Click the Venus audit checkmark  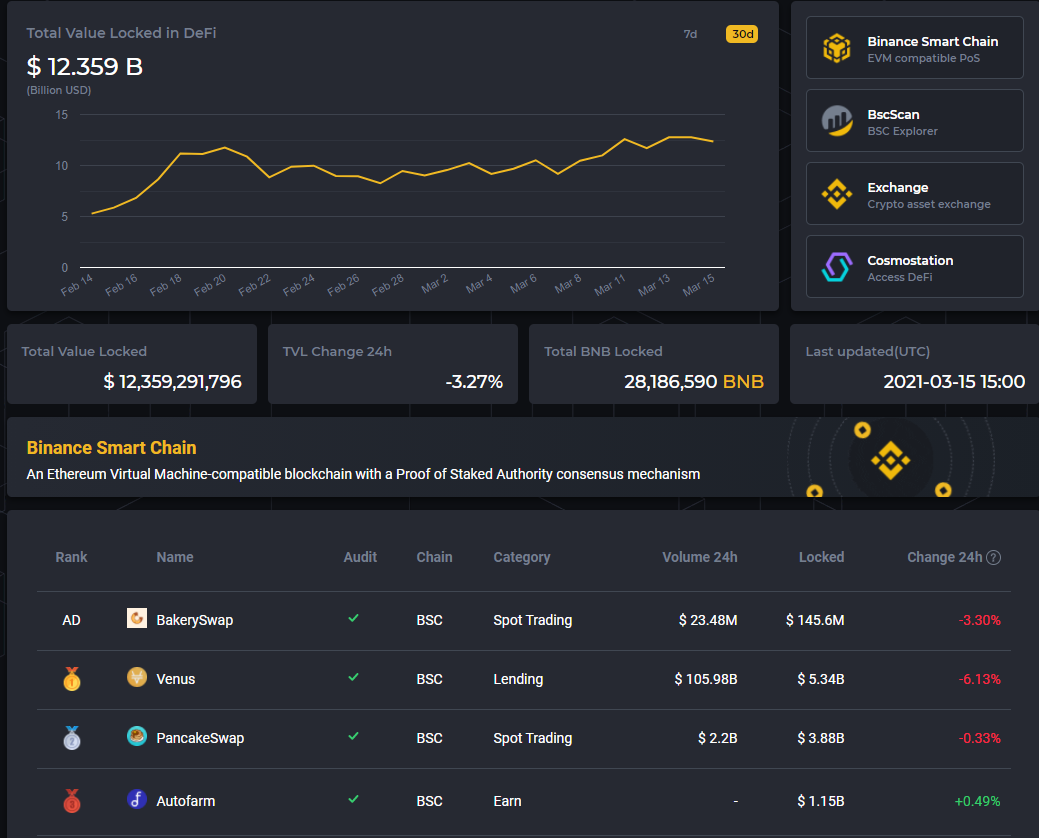353,677
